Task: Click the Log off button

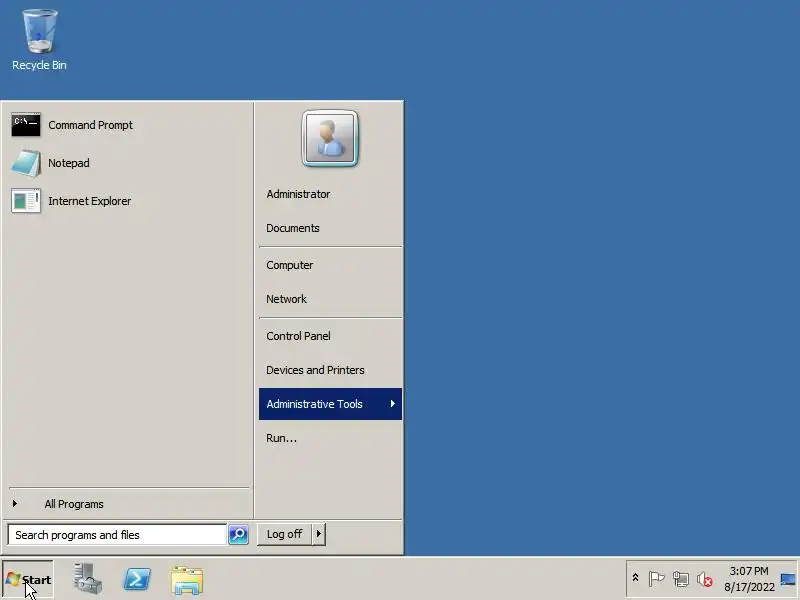Action: [x=284, y=534]
